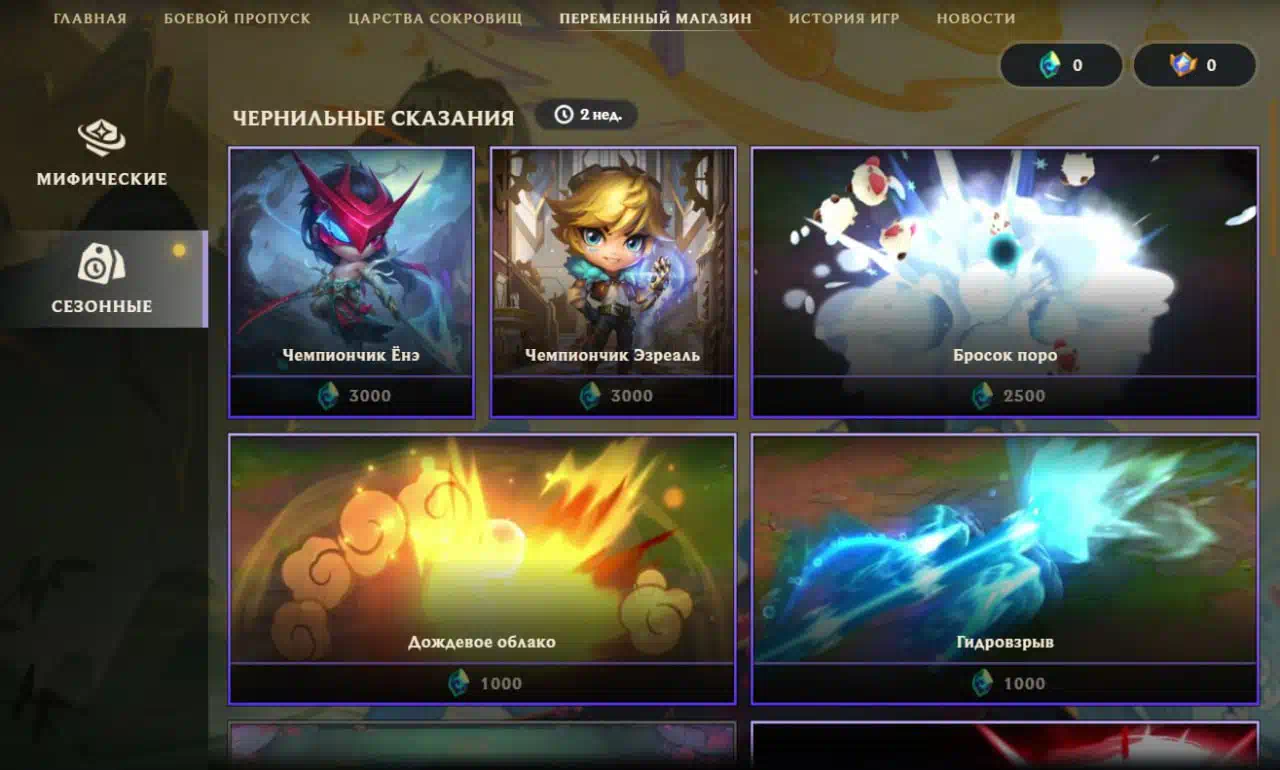1280x770 pixels.
Task: Open the Бросок поро item thumbnail
Action: 1005,263
